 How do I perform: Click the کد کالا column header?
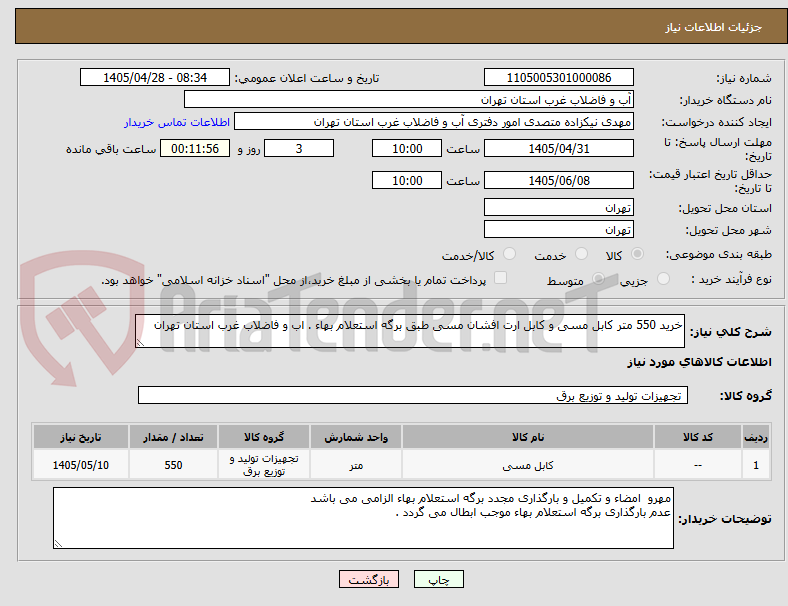pyautogui.click(x=698, y=437)
